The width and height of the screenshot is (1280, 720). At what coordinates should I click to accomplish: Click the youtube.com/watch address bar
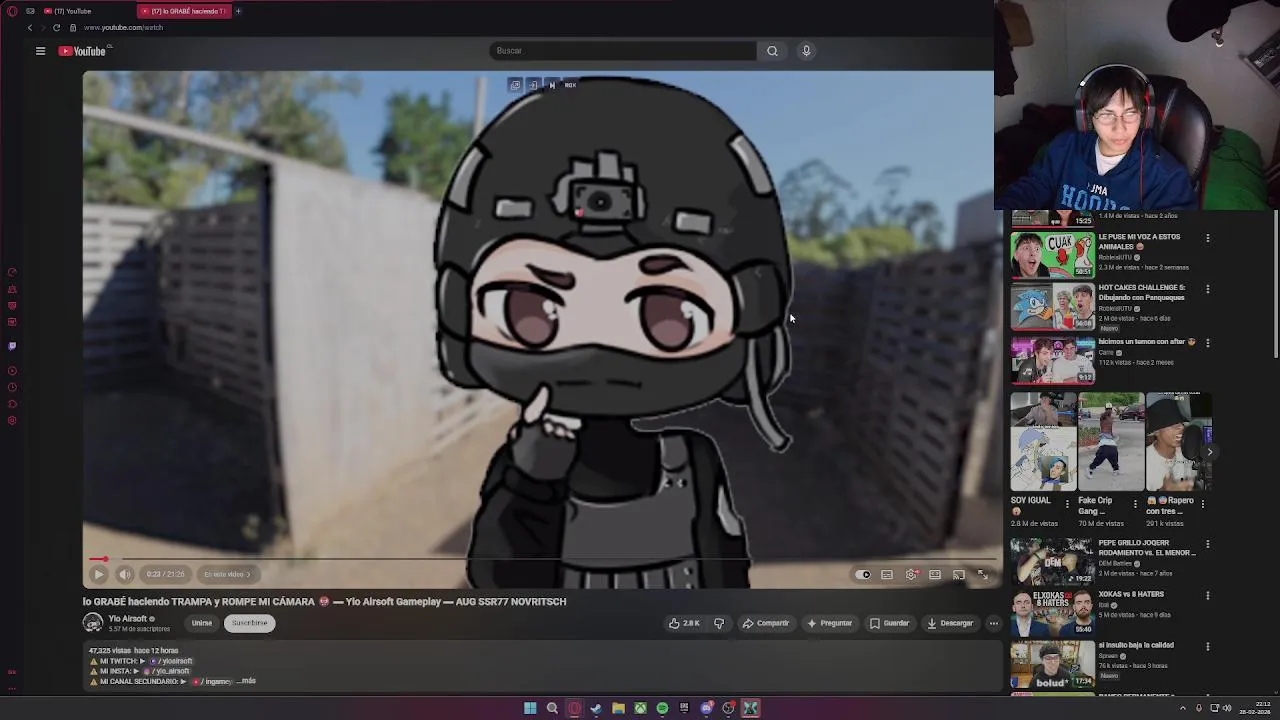[123, 28]
